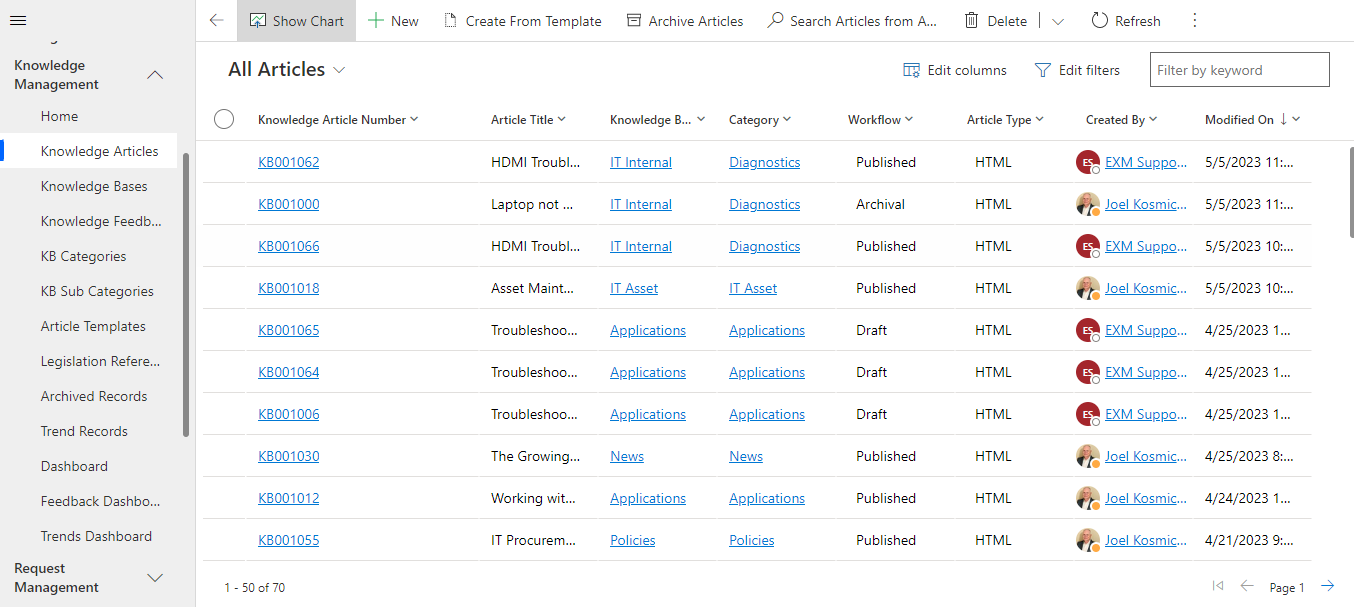Toggle the select-all rows circle
1354x607 pixels.
pos(224,120)
